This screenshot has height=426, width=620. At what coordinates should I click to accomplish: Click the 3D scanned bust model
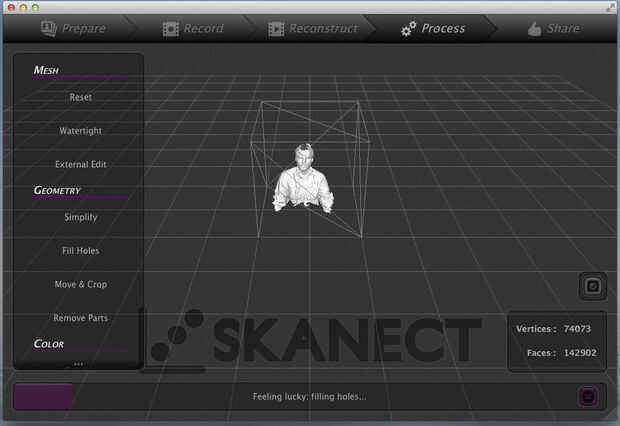[x=303, y=178]
